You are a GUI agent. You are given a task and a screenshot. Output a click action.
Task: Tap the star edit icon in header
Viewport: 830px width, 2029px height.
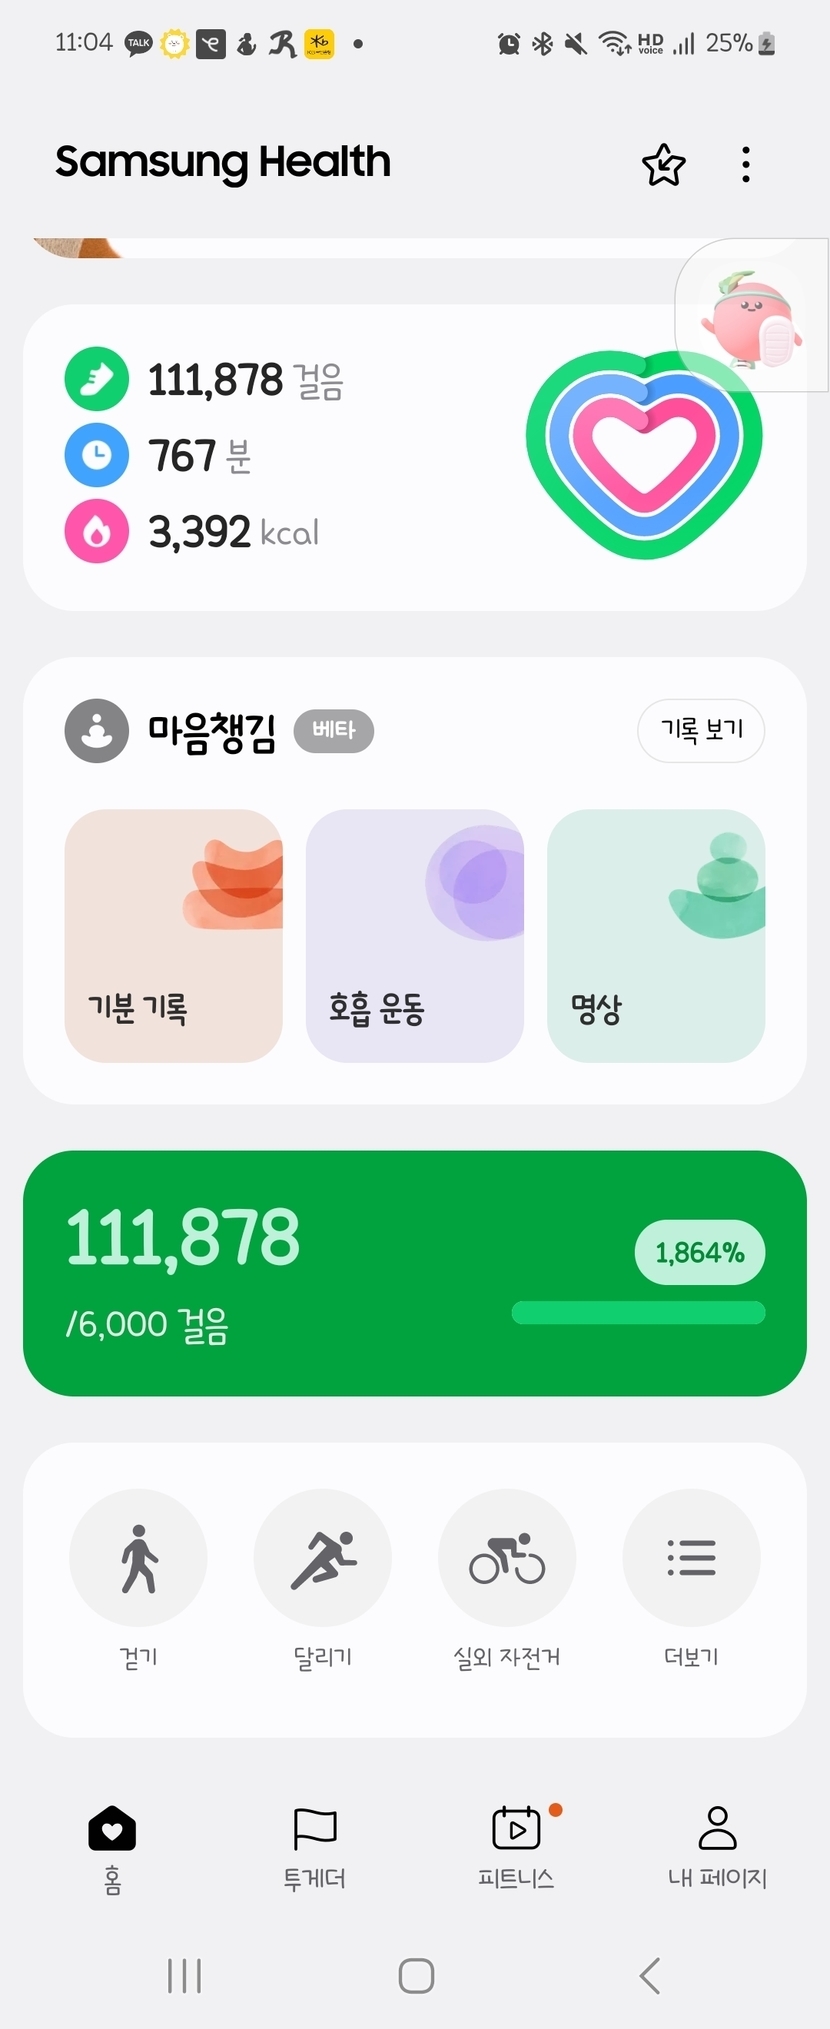click(x=663, y=165)
